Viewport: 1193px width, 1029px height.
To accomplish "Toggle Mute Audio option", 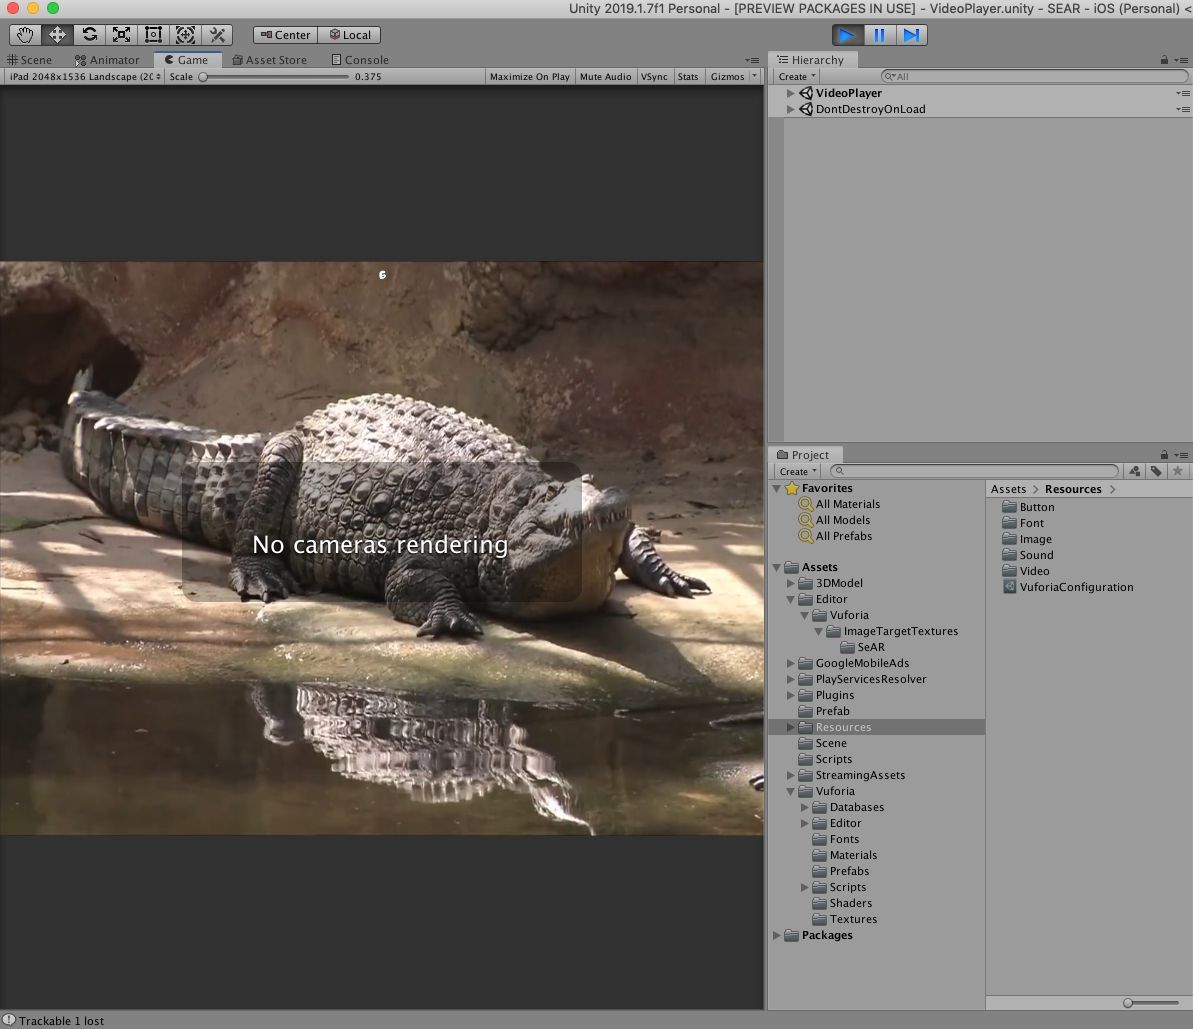I will (605, 77).
